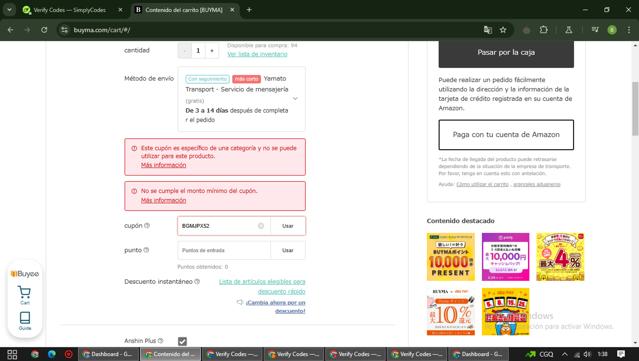Image resolution: width=639 pixels, height=361 pixels.
Task: Open the Chrome extensions puzzle icon
Action: coord(544,30)
